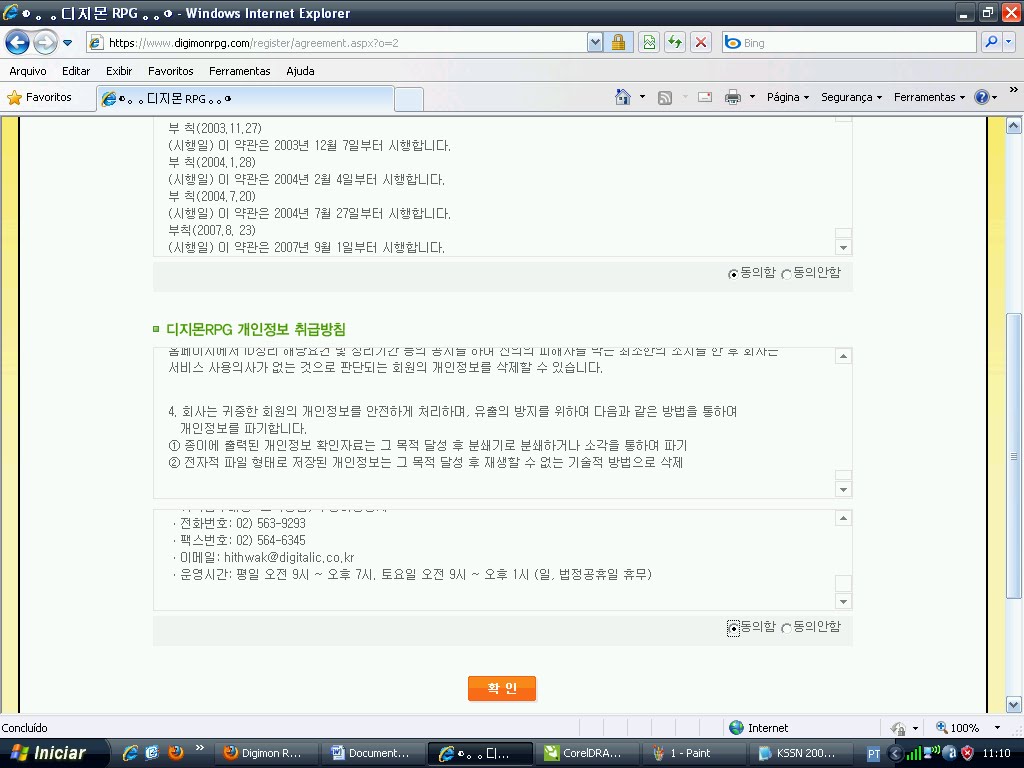
Task: Click the browser Forward arrow button
Action: (x=45, y=43)
